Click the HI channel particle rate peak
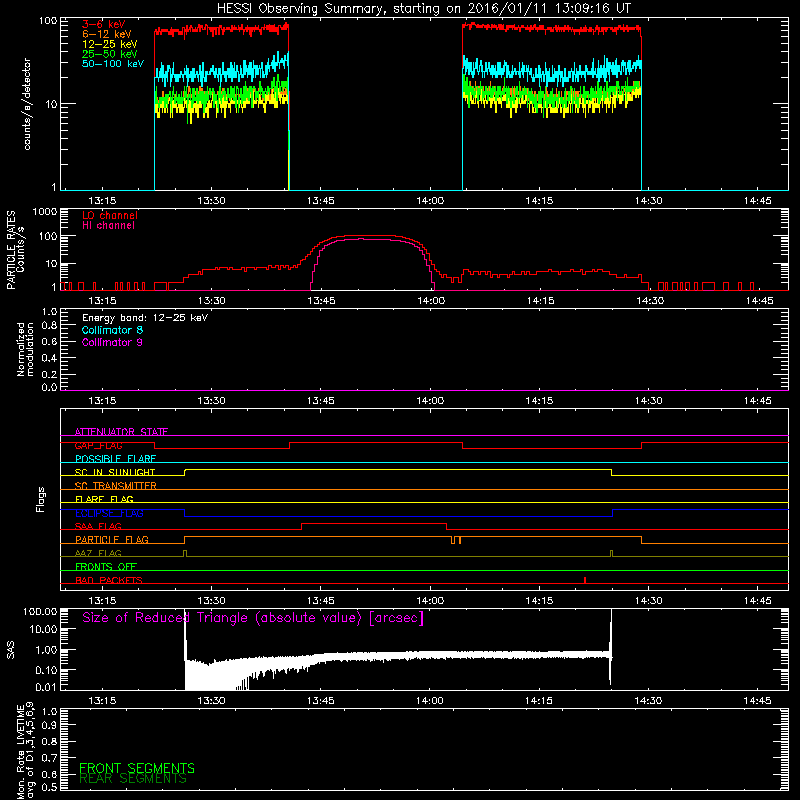This screenshot has height=800, width=800. pos(361,239)
